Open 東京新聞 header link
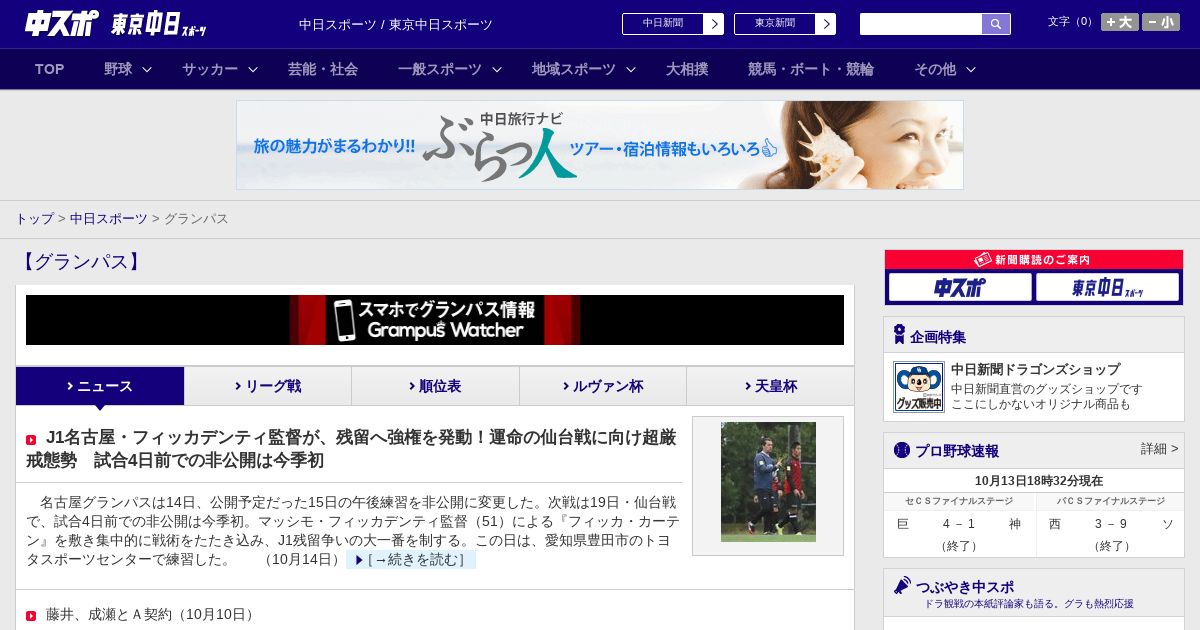This screenshot has height=630, width=1200. pos(775,24)
